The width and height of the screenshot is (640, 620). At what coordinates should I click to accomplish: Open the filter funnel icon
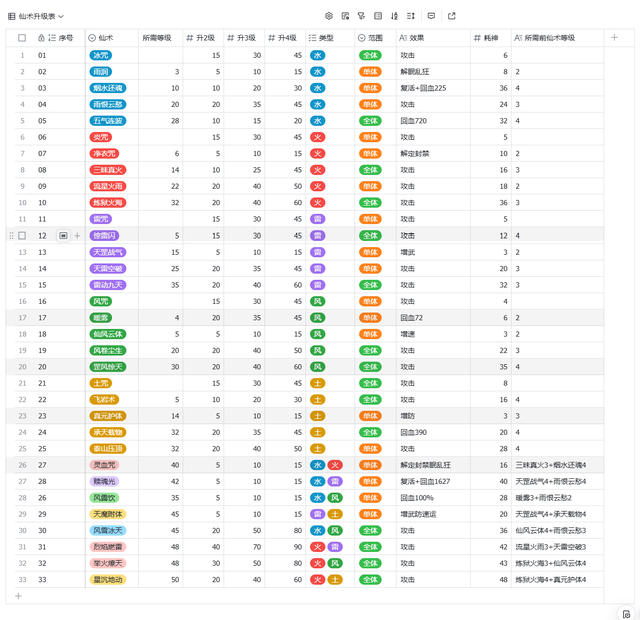click(361, 16)
